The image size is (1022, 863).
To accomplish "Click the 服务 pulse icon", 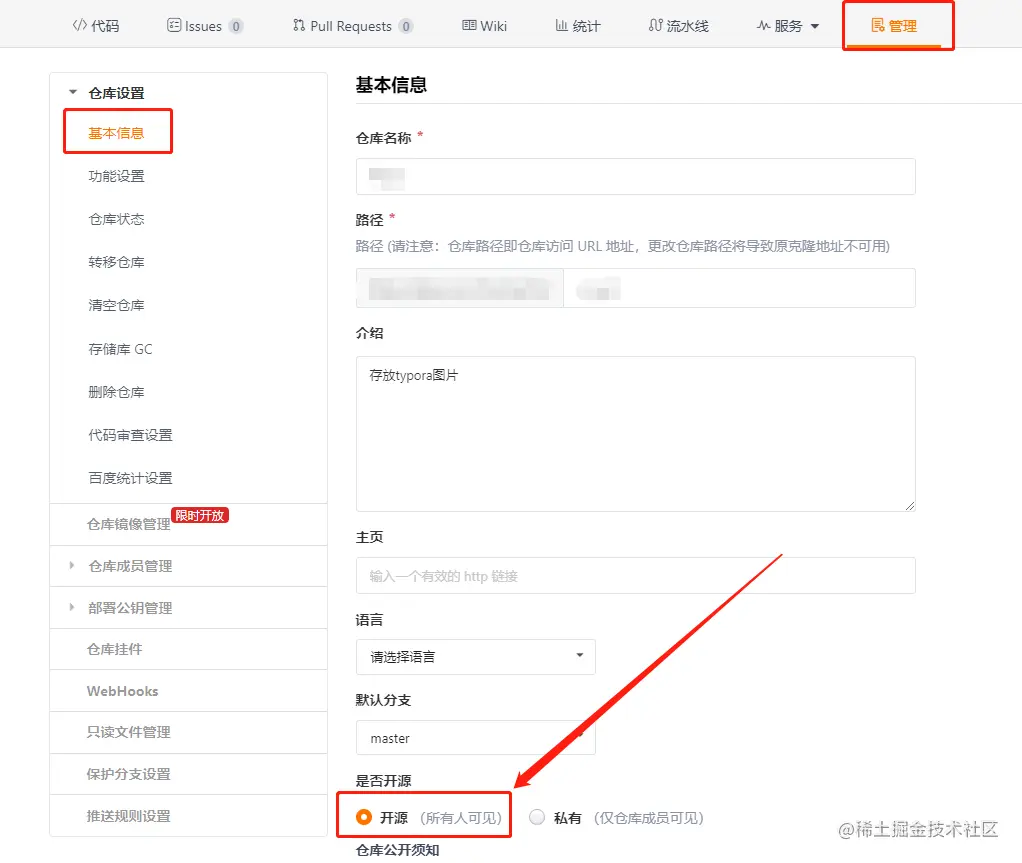I will point(763,25).
